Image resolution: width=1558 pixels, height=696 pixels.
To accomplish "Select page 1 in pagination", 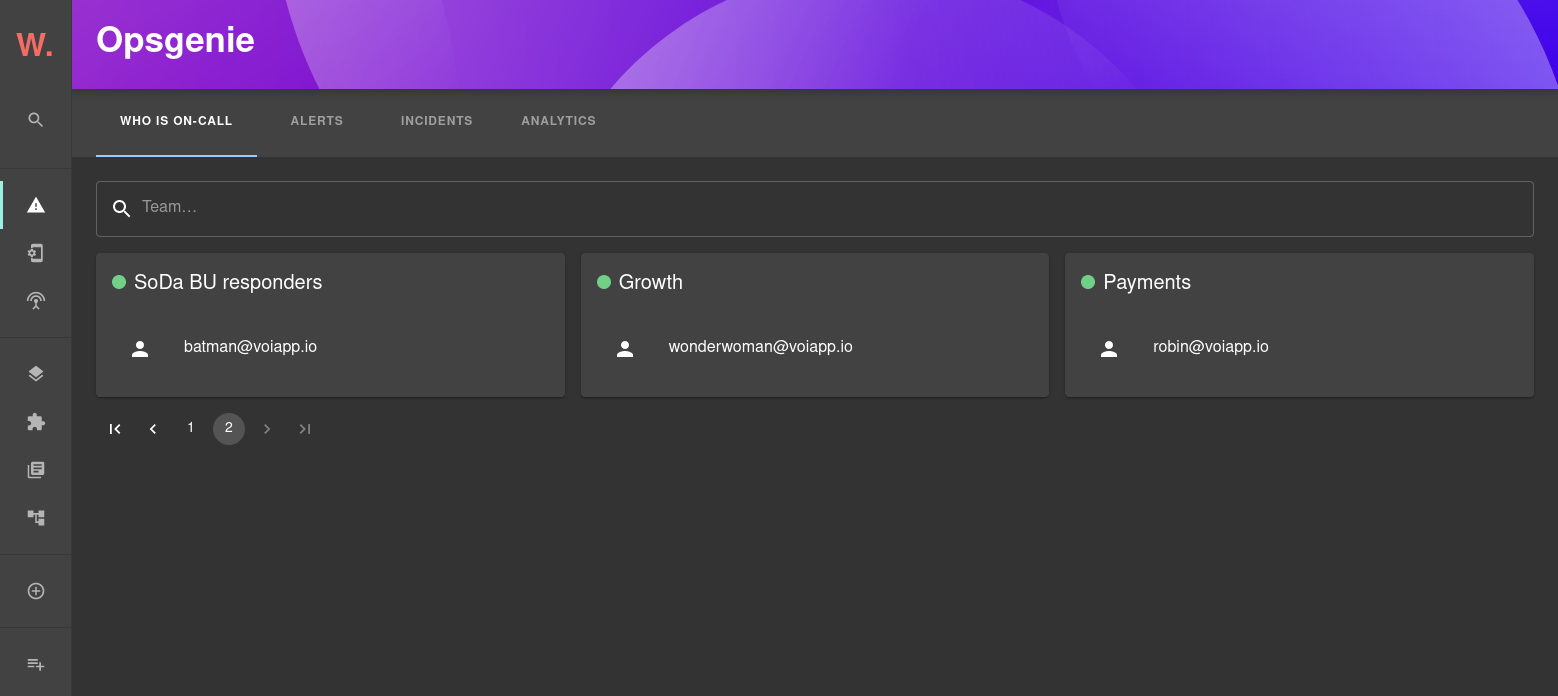I will tap(191, 429).
